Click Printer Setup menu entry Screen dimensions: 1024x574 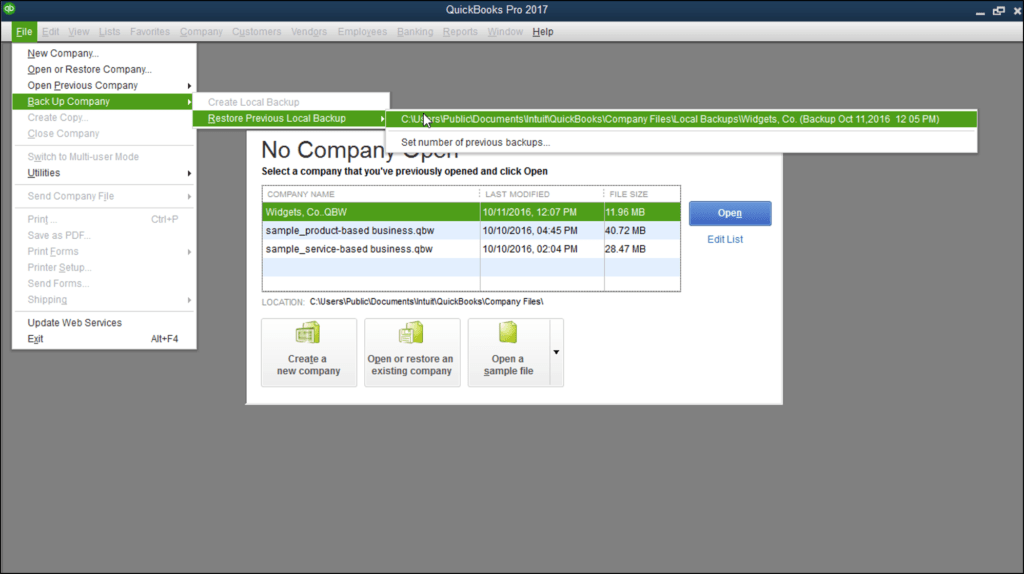point(104,267)
